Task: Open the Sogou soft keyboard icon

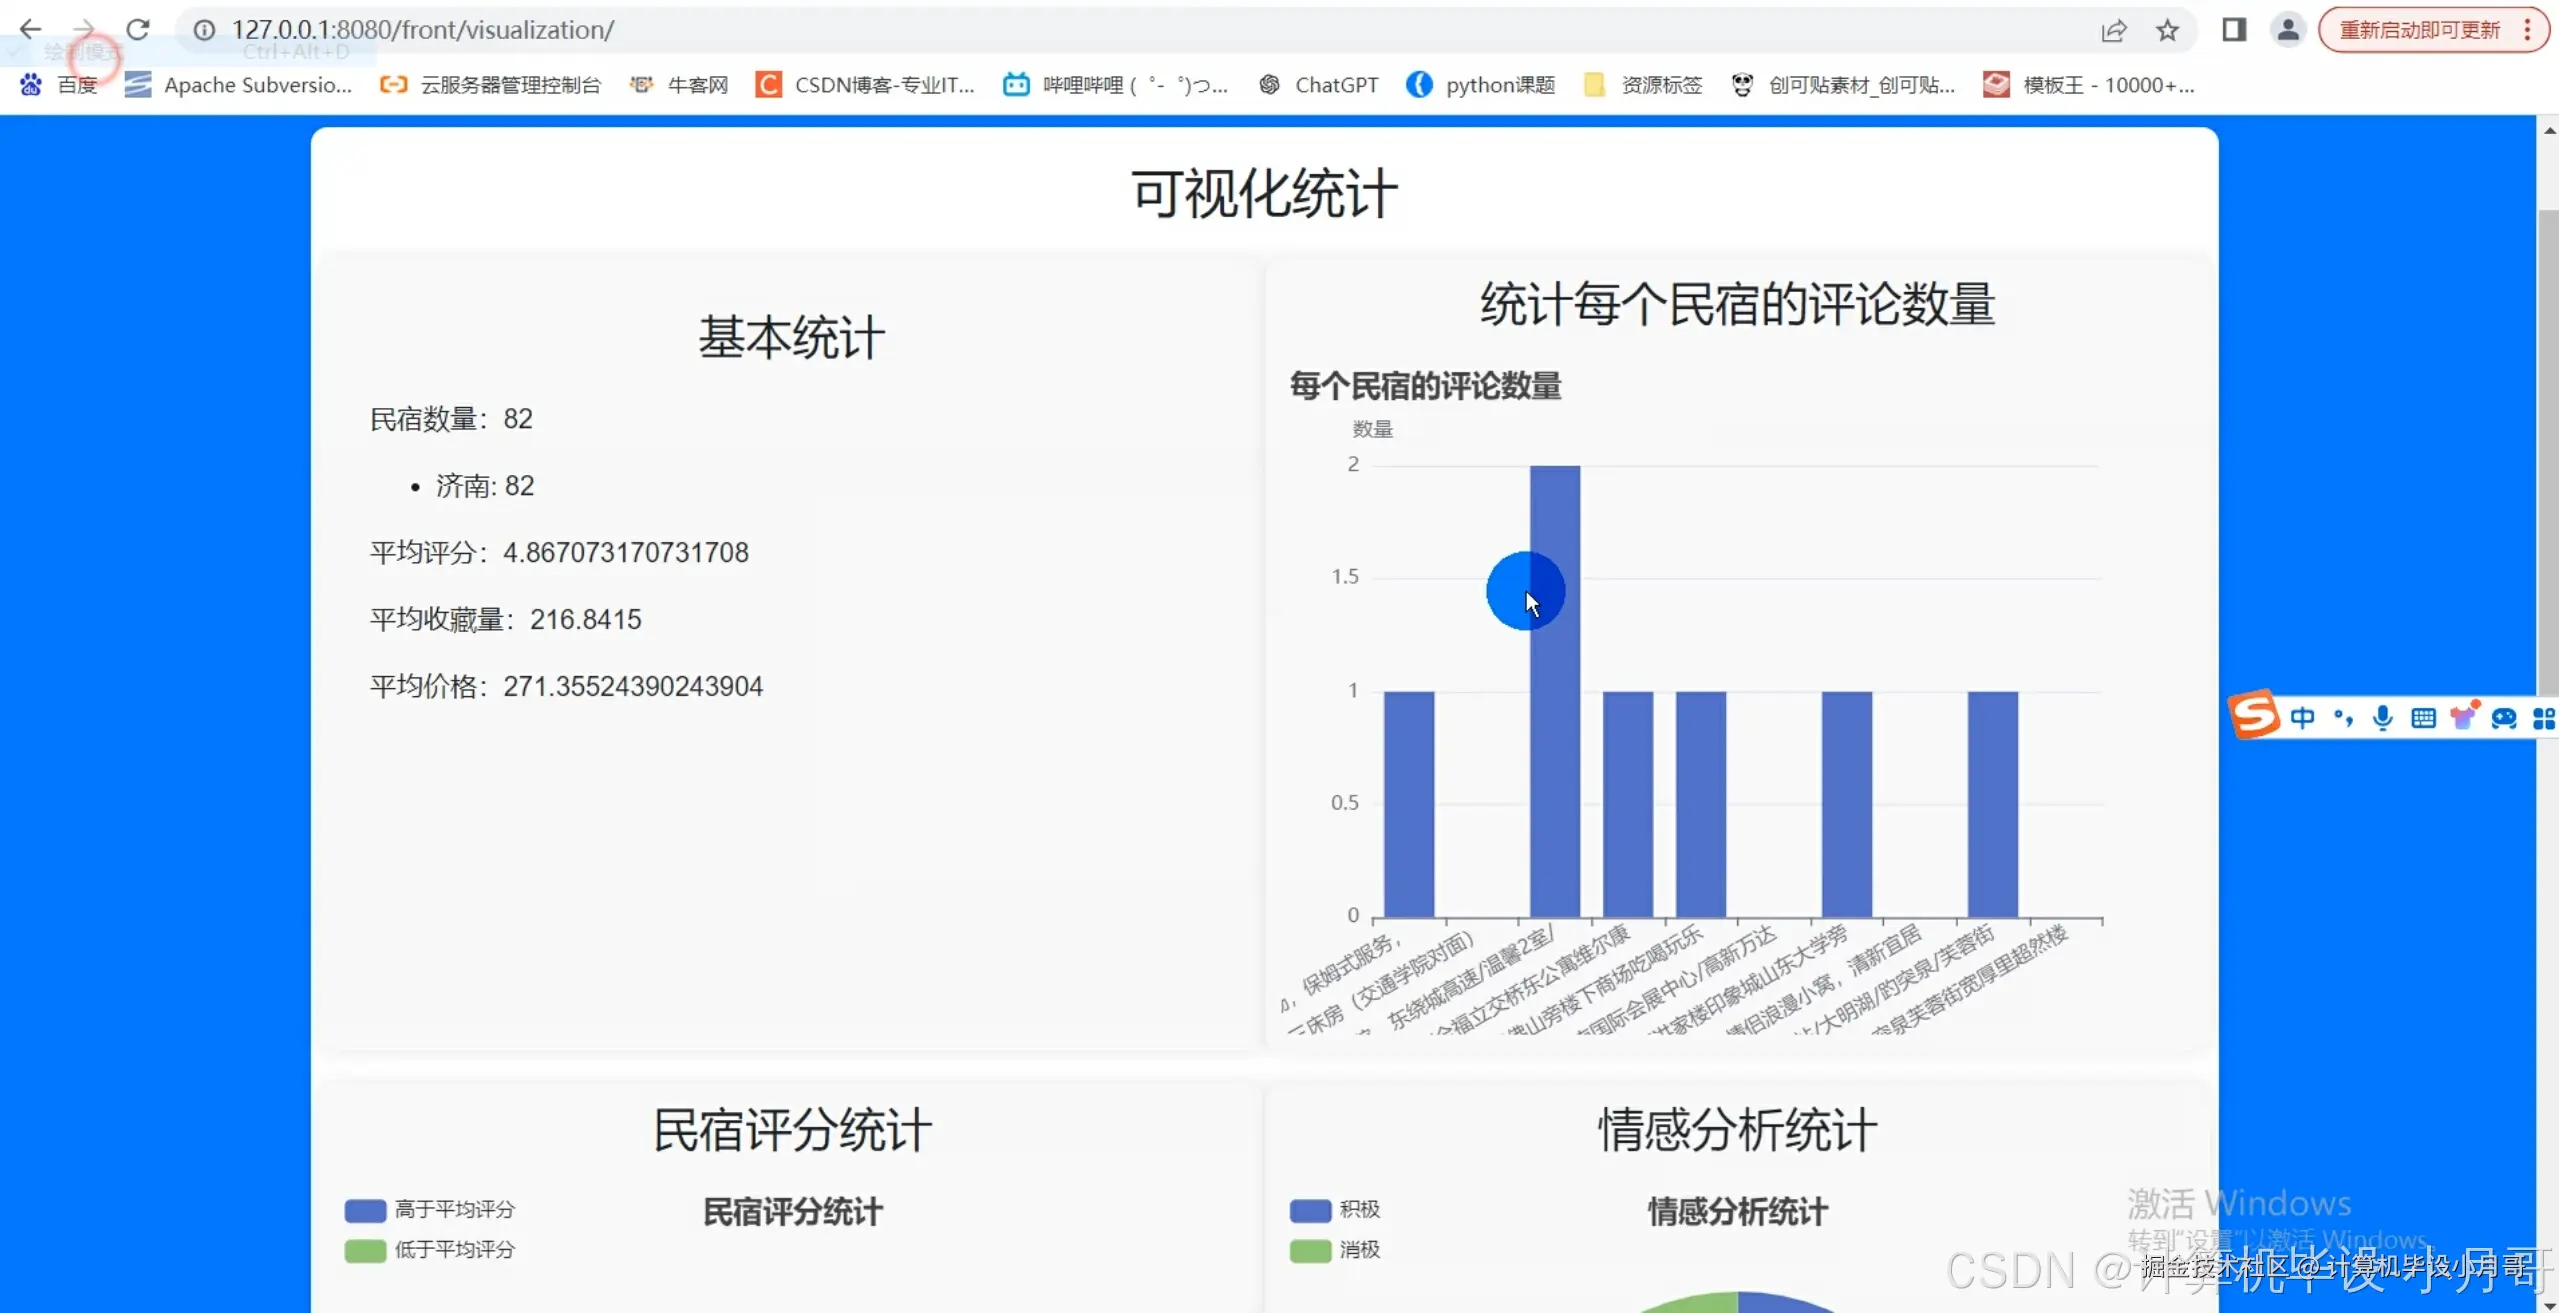Action: [x=2423, y=718]
